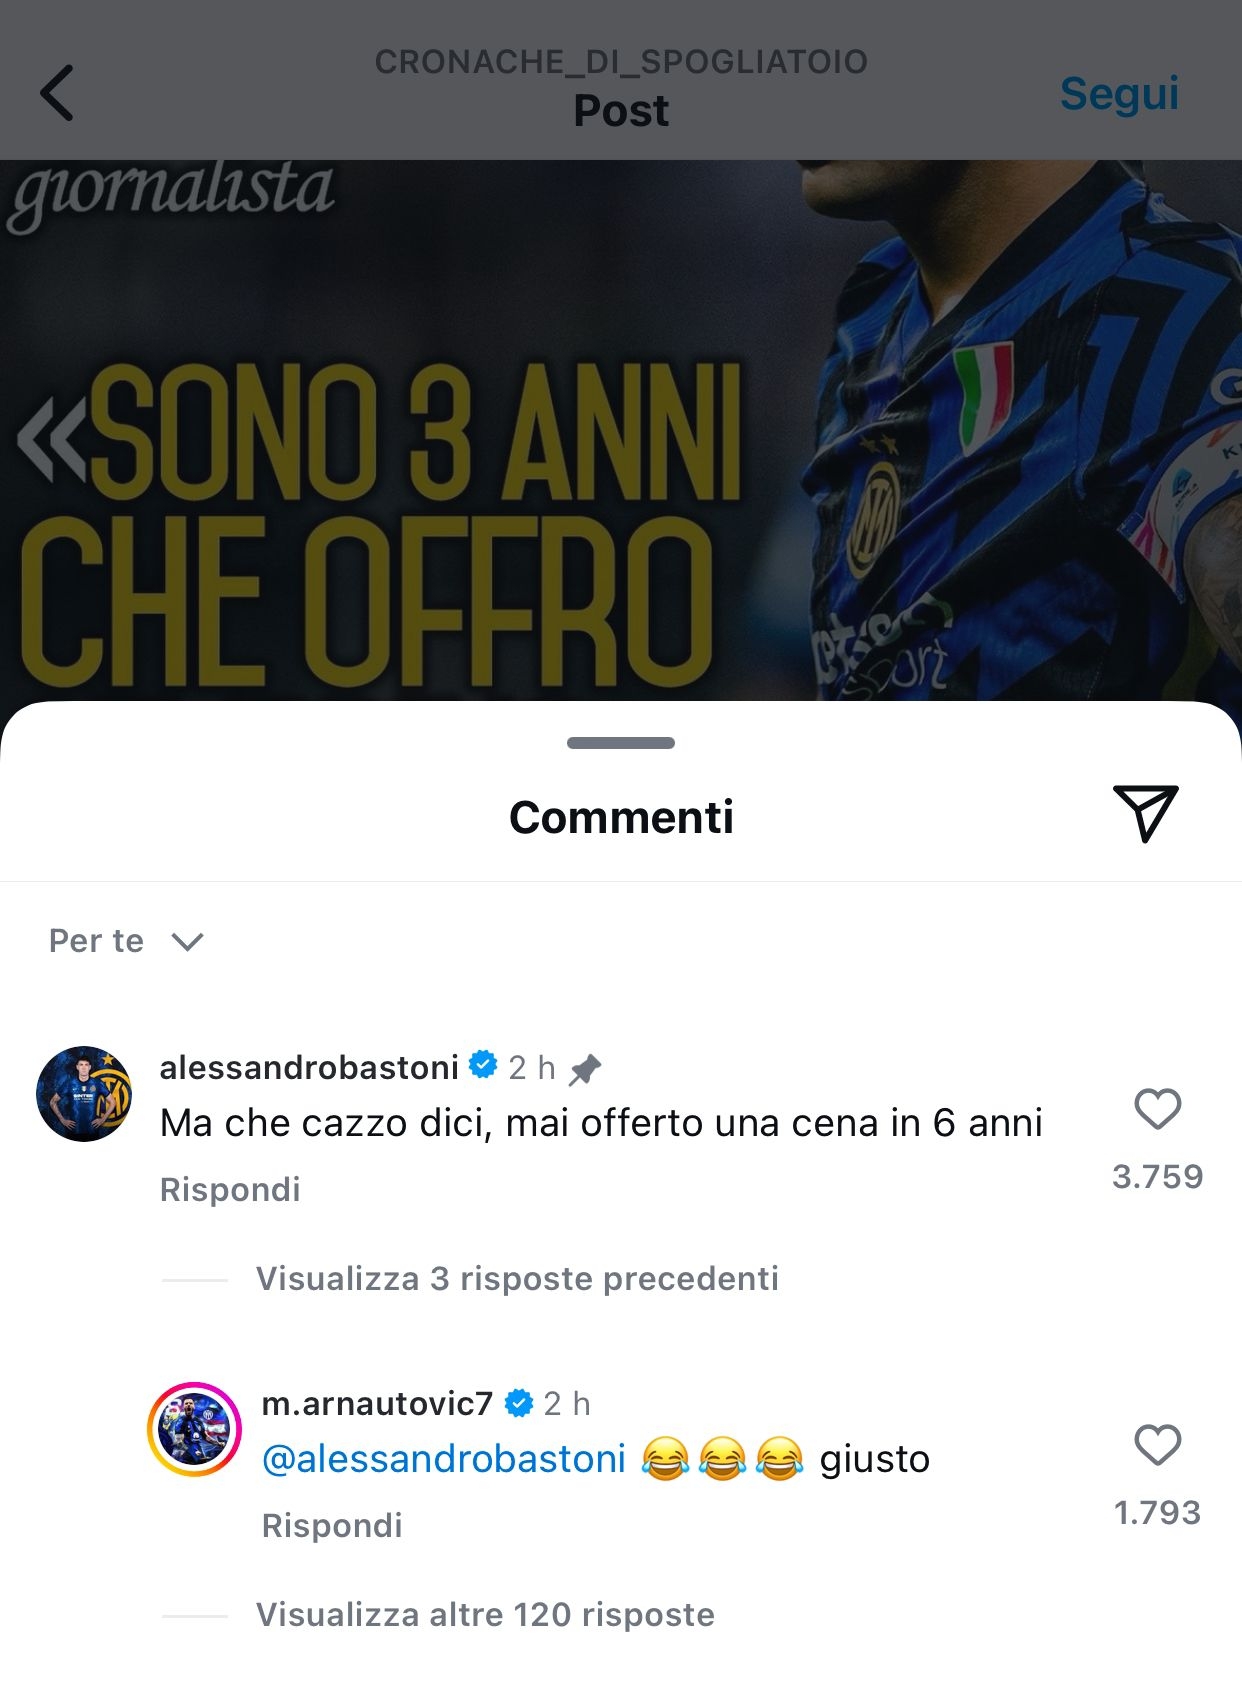
Task: Expand Visualizza 3 risposte precedenti
Action: coord(517,1278)
